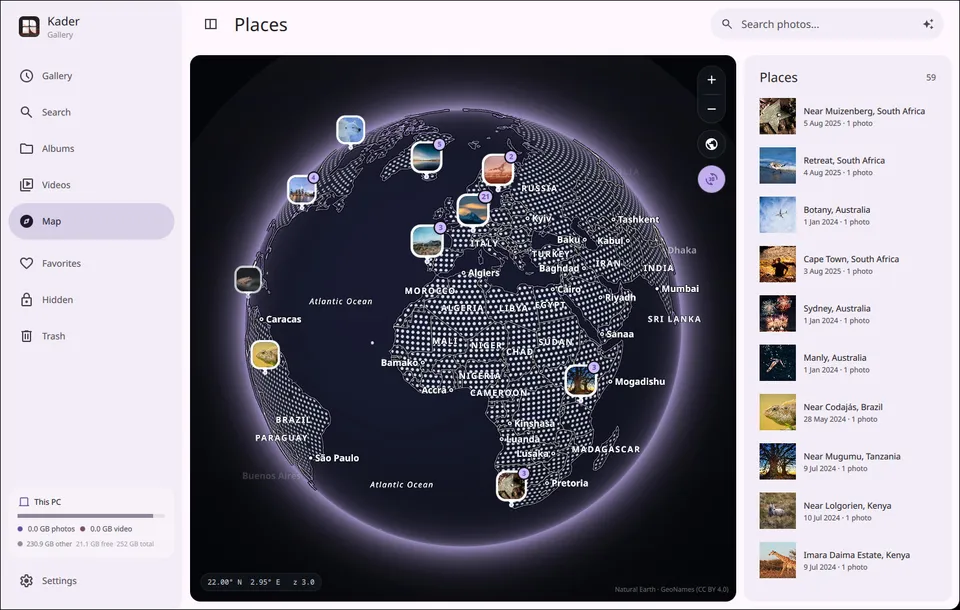Toggle the sidebar panel icon
The height and width of the screenshot is (610, 960).
[x=211, y=24]
